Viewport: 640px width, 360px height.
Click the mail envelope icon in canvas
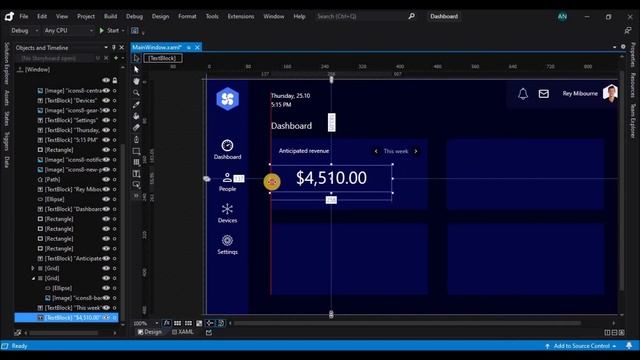[x=544, y=94]
